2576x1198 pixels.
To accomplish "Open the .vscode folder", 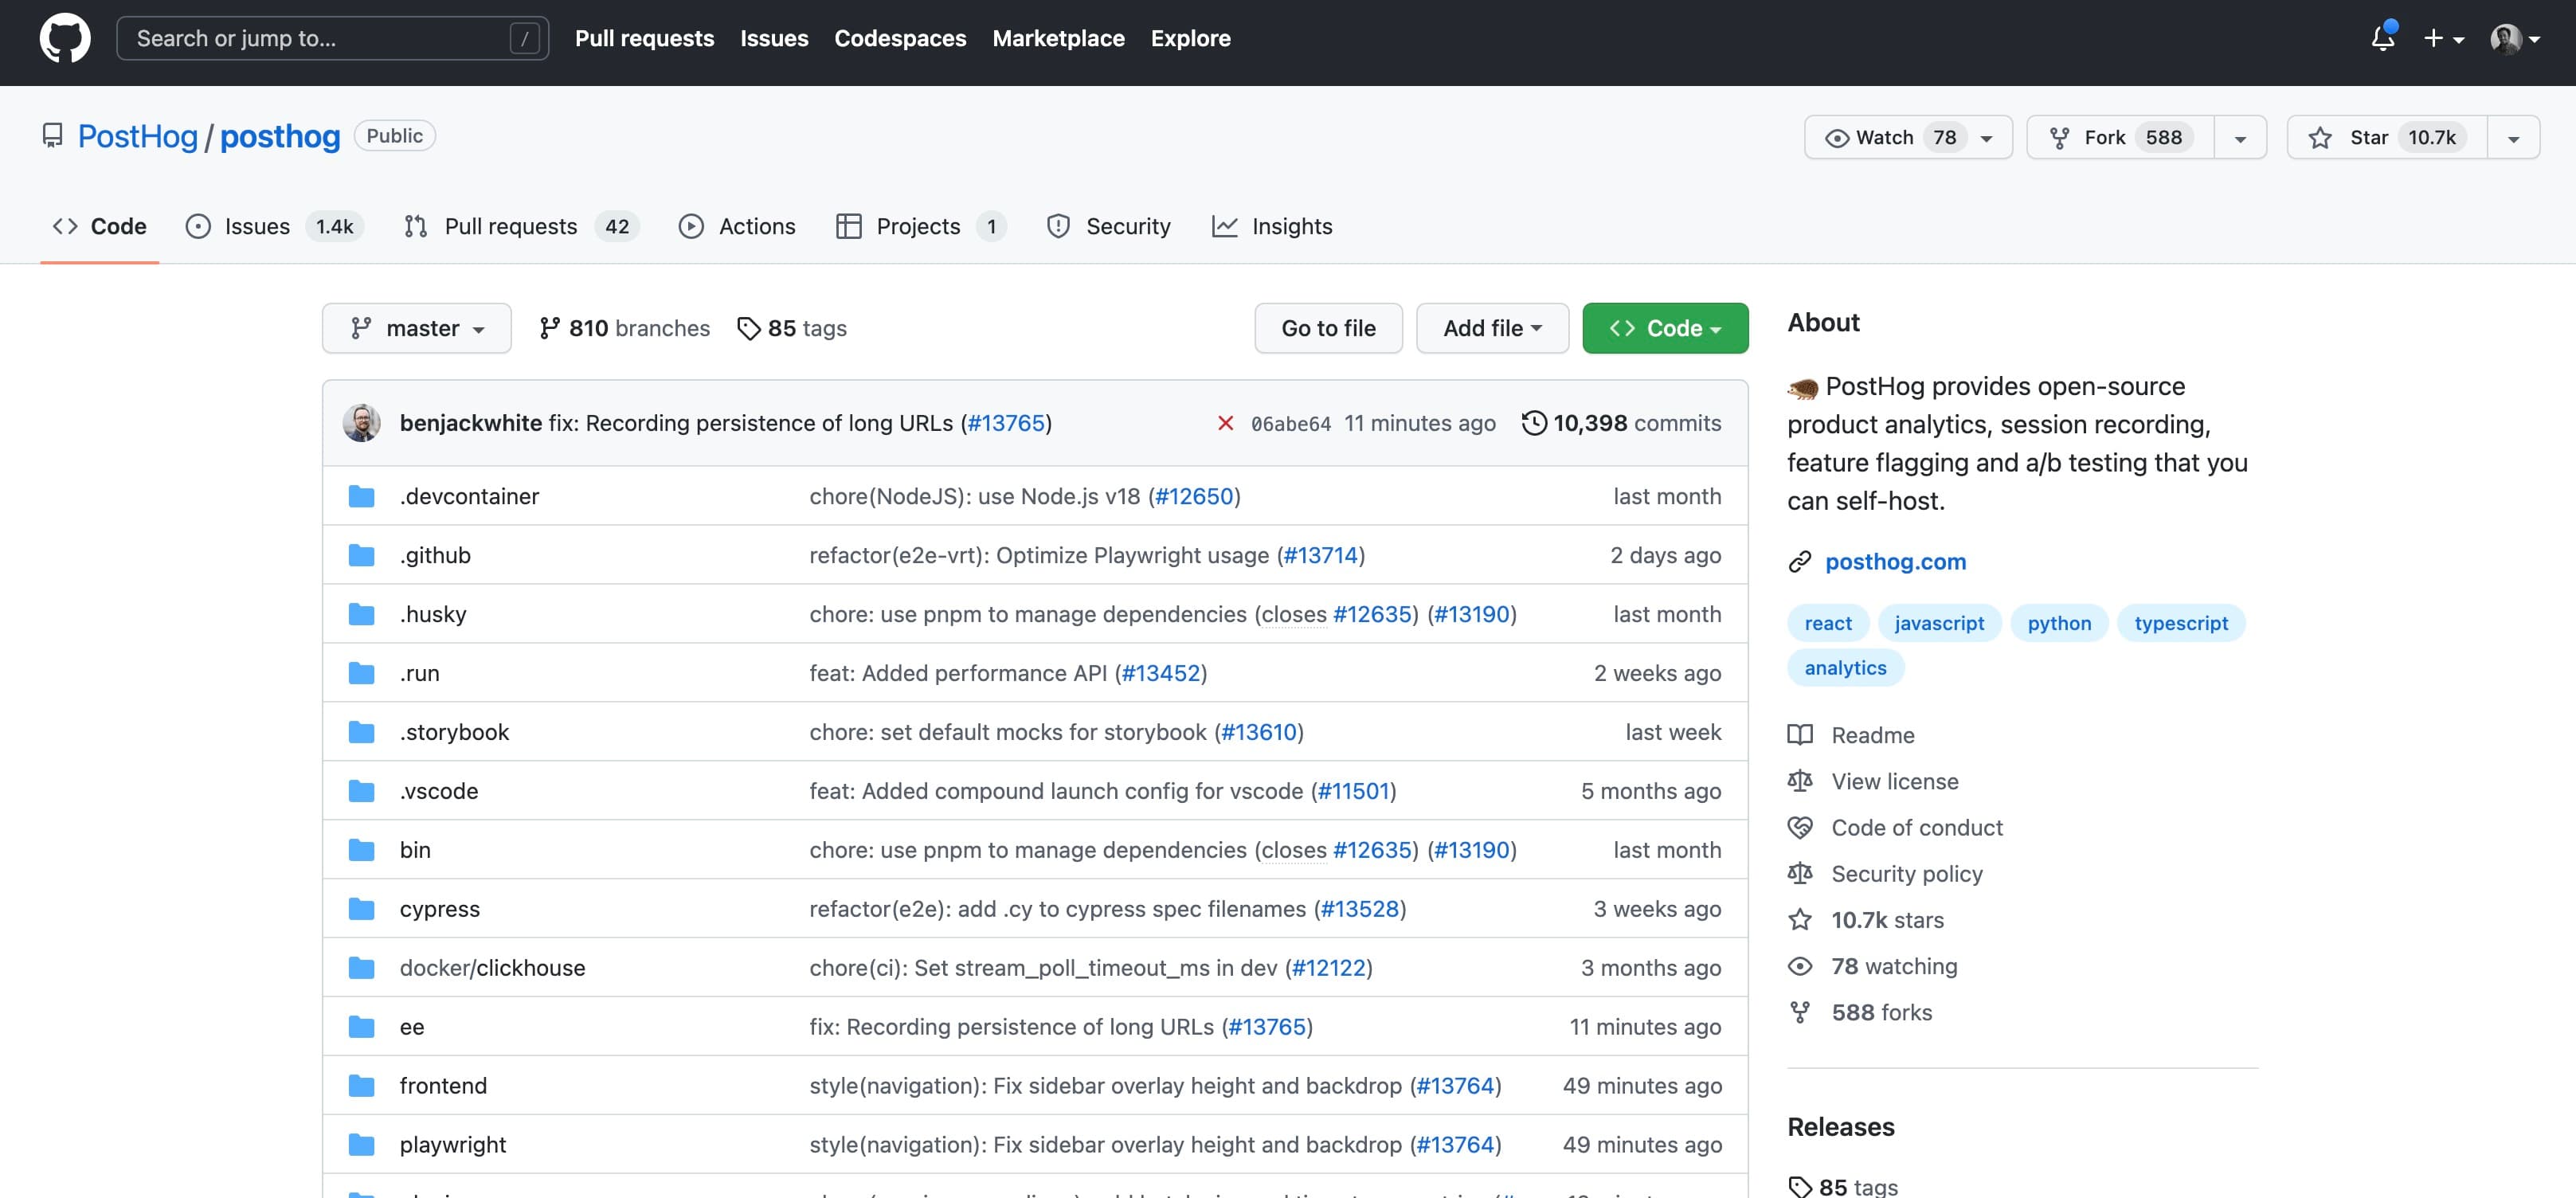I will coord(439,791).
